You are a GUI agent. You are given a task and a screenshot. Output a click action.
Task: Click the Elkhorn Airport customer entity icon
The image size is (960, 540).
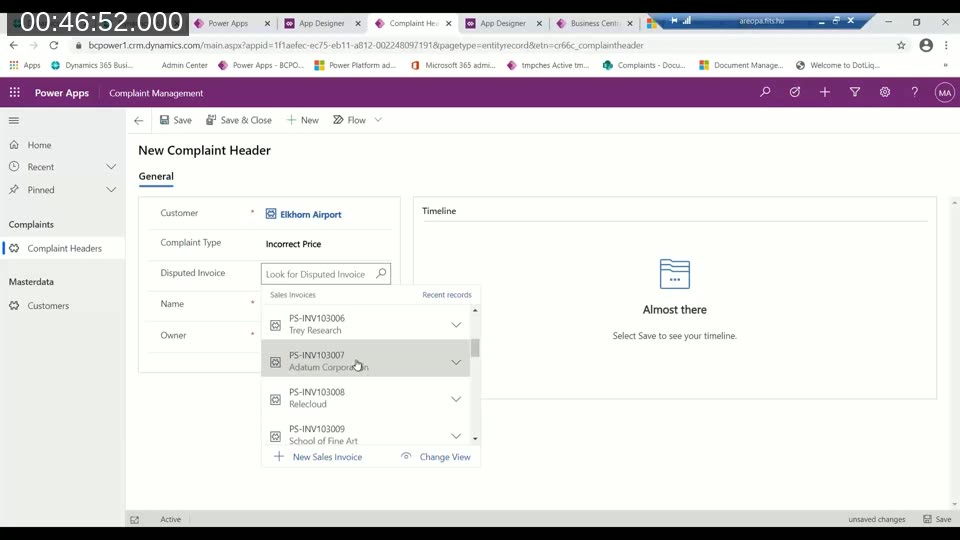pyautogui.click(x=271, y=214)
